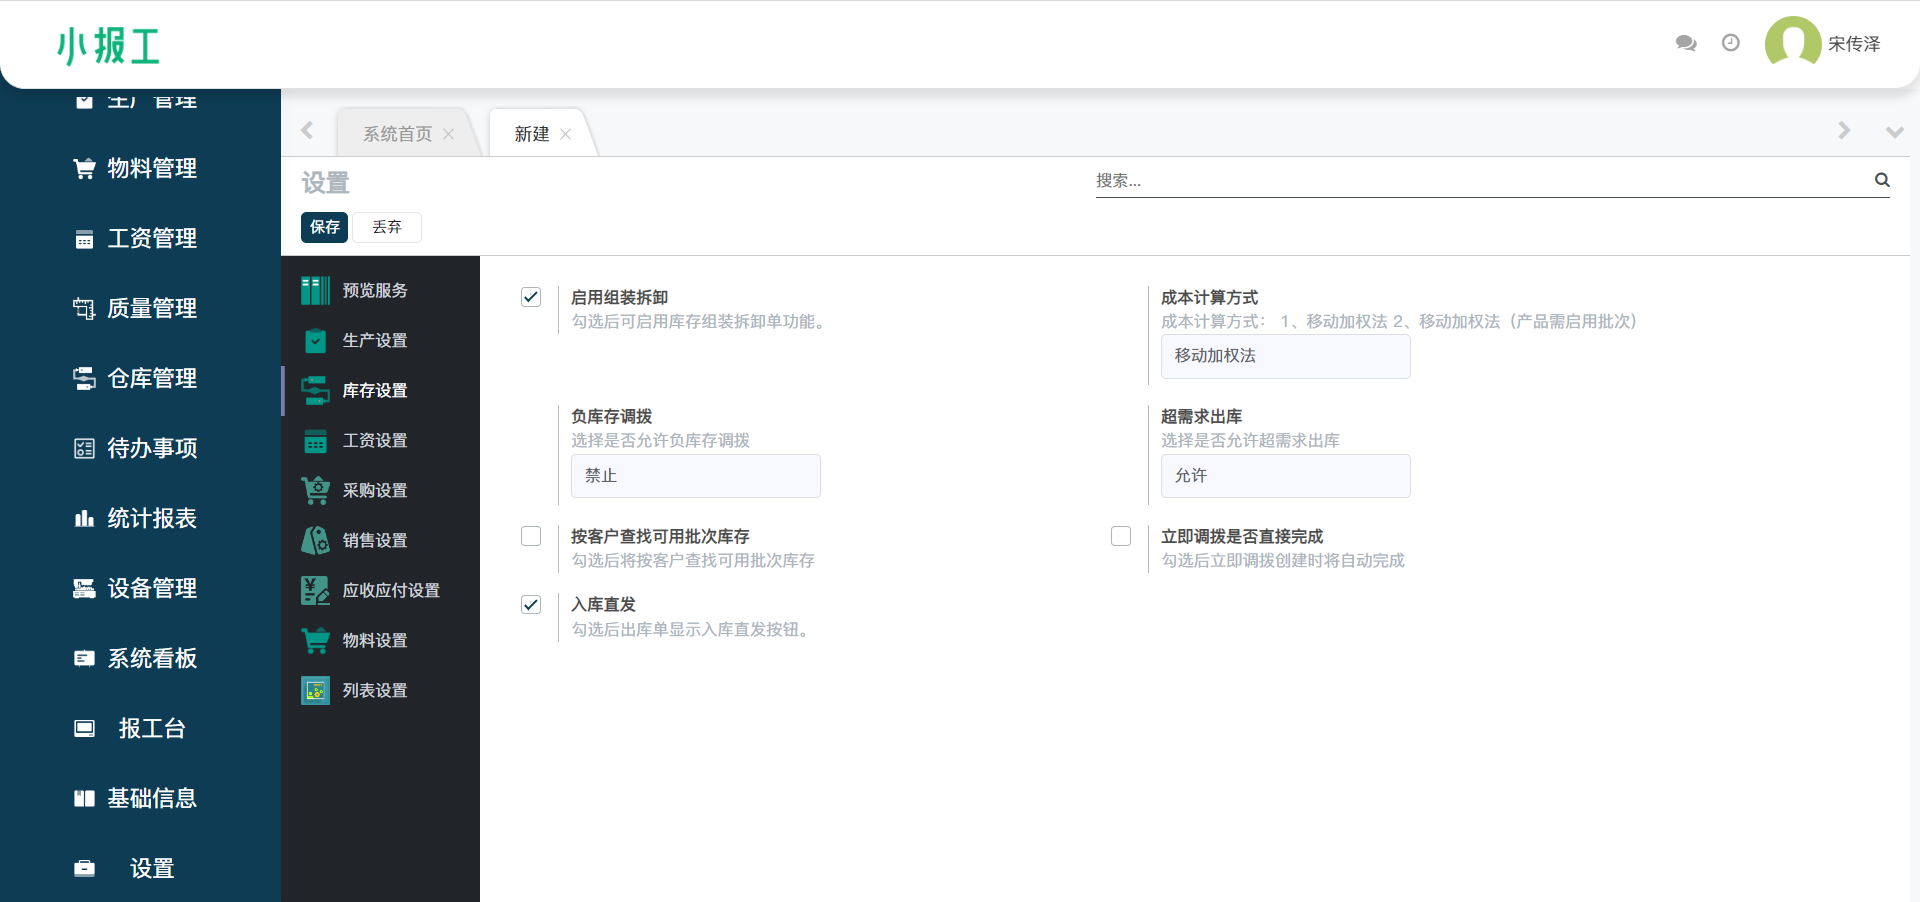Open the 超需求出库 dropdown showing 允许
This screenshot has height=902, width=1920.
point(1285,476)
